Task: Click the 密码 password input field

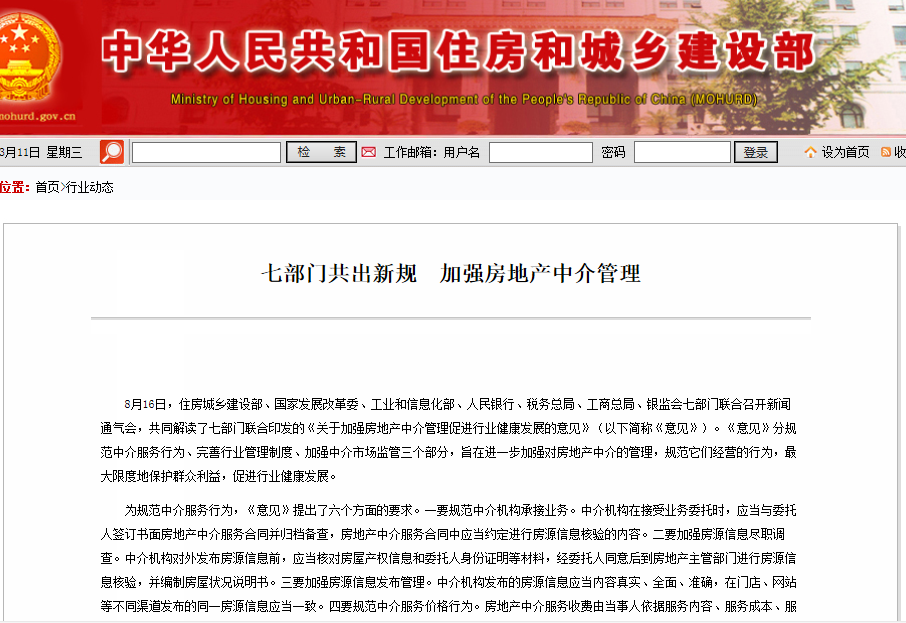Action: pyautogui.click(x=682, y=152)
